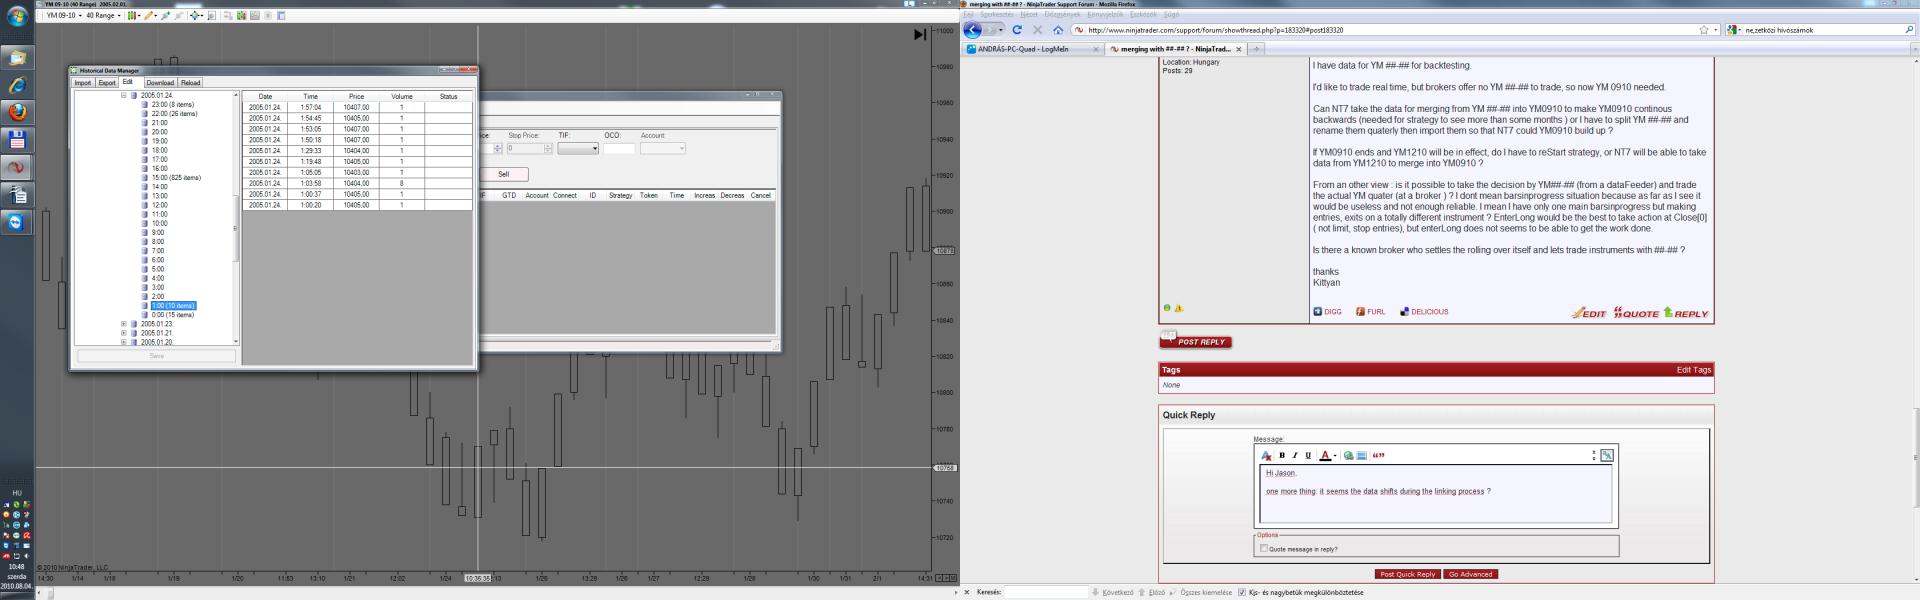Screen dimensions: 1920x600
Task: Click the search magnifier in Firefox search box
Action: coord(1909,30)
